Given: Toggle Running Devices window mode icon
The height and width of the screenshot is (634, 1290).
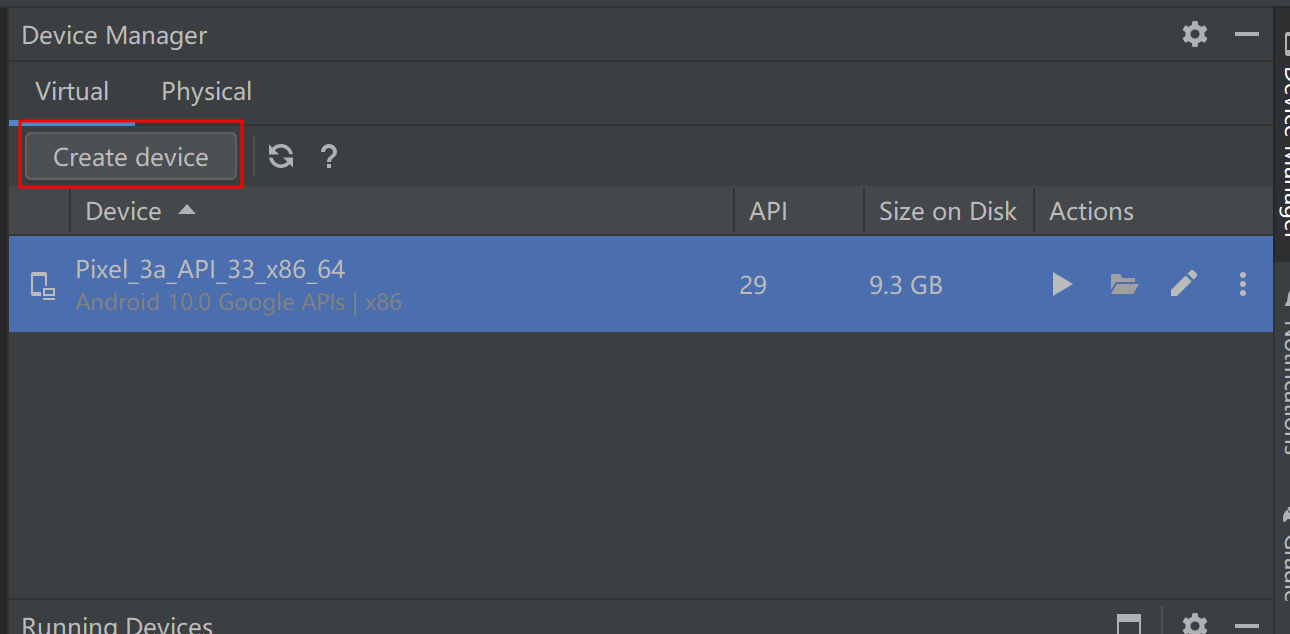Looking at the screenshot, I should pos(1129,625).
